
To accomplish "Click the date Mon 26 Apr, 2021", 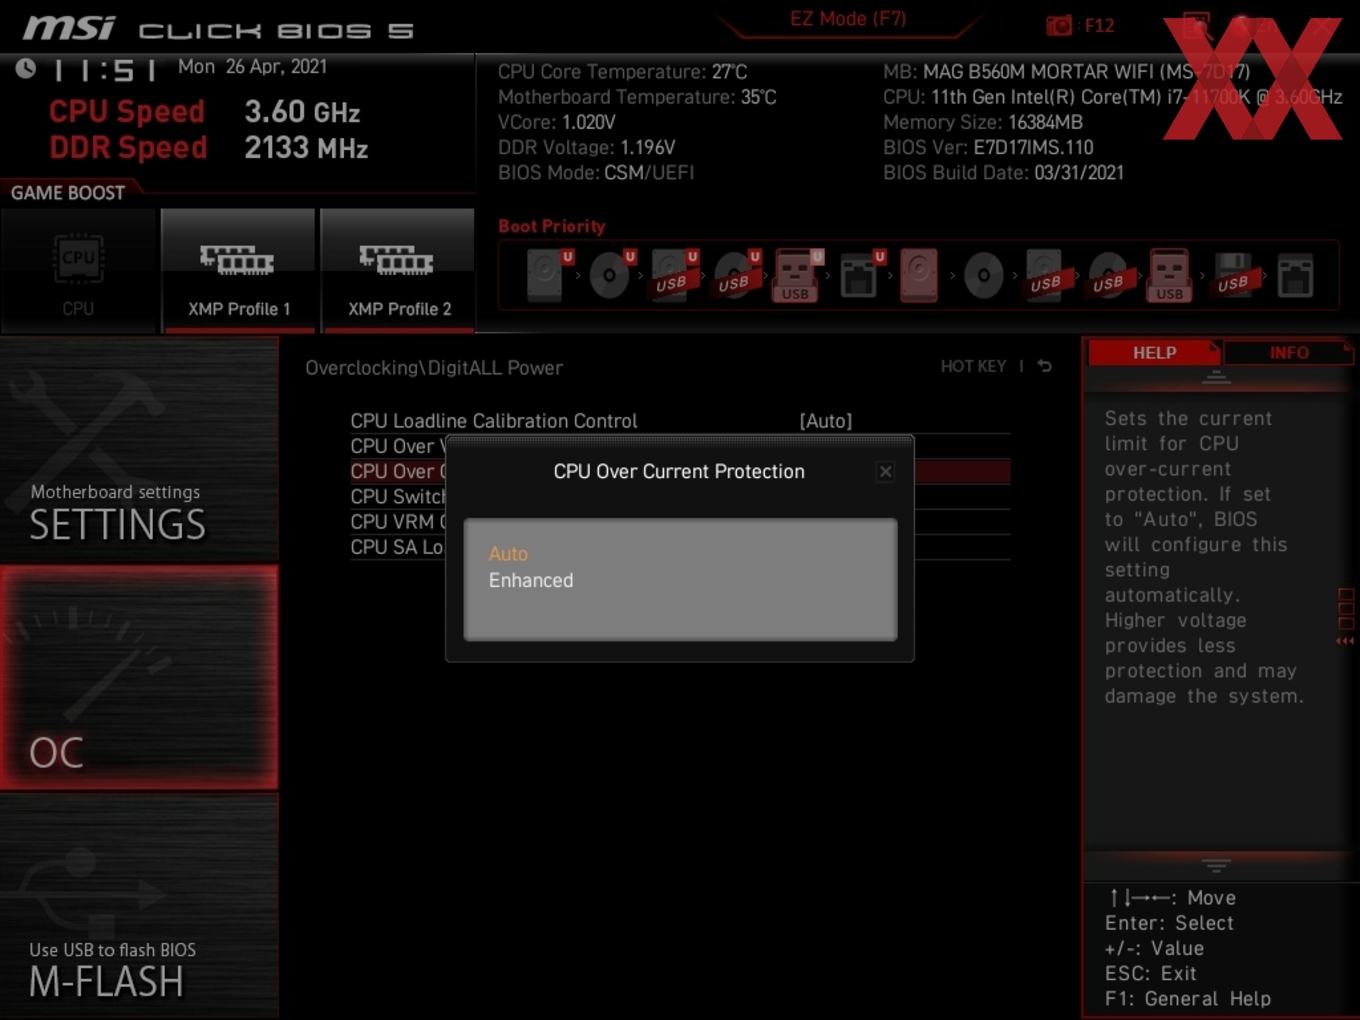I will (252, 67).
